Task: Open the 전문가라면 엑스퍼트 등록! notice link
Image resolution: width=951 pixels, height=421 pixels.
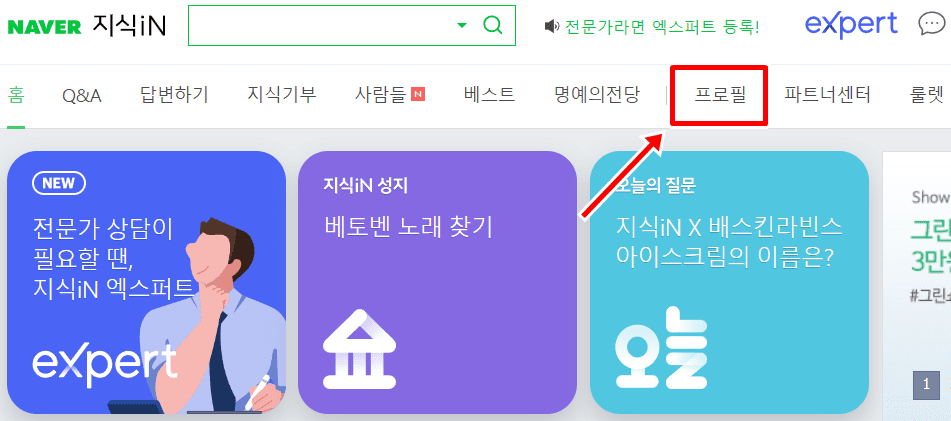Action: point(662,26)
